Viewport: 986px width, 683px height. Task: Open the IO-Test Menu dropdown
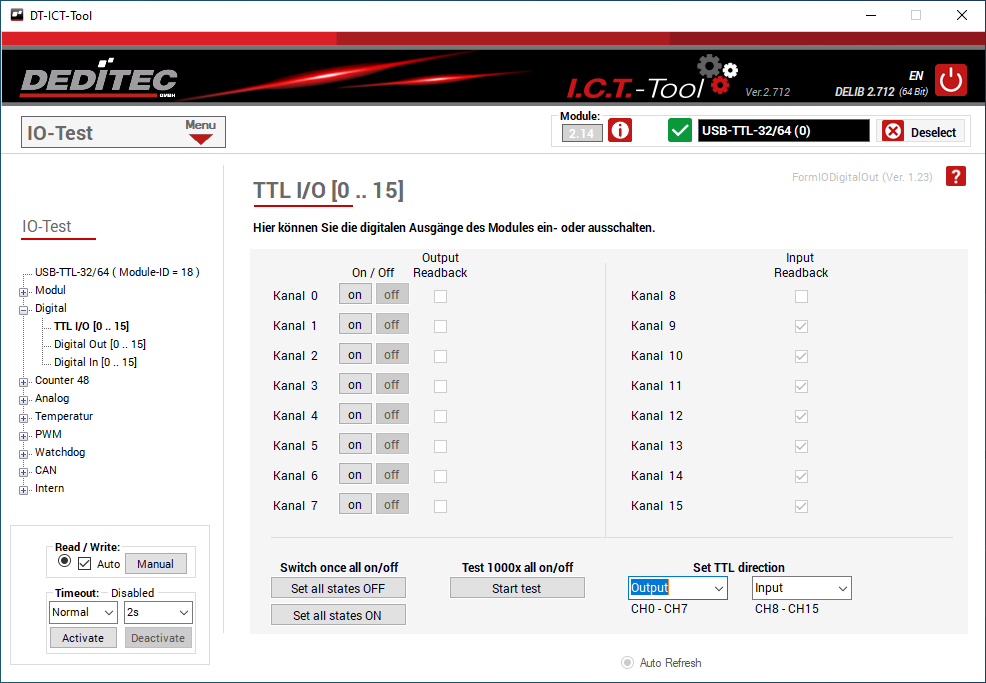(201, 132)
